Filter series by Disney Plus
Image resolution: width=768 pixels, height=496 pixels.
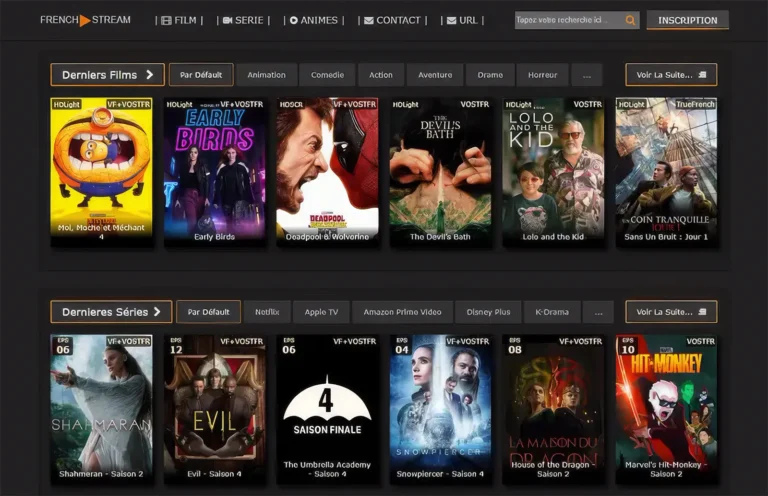[x=488, y=312]
